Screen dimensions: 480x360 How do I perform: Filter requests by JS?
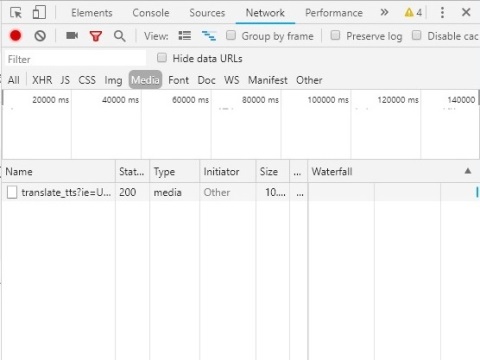point(65,80)
